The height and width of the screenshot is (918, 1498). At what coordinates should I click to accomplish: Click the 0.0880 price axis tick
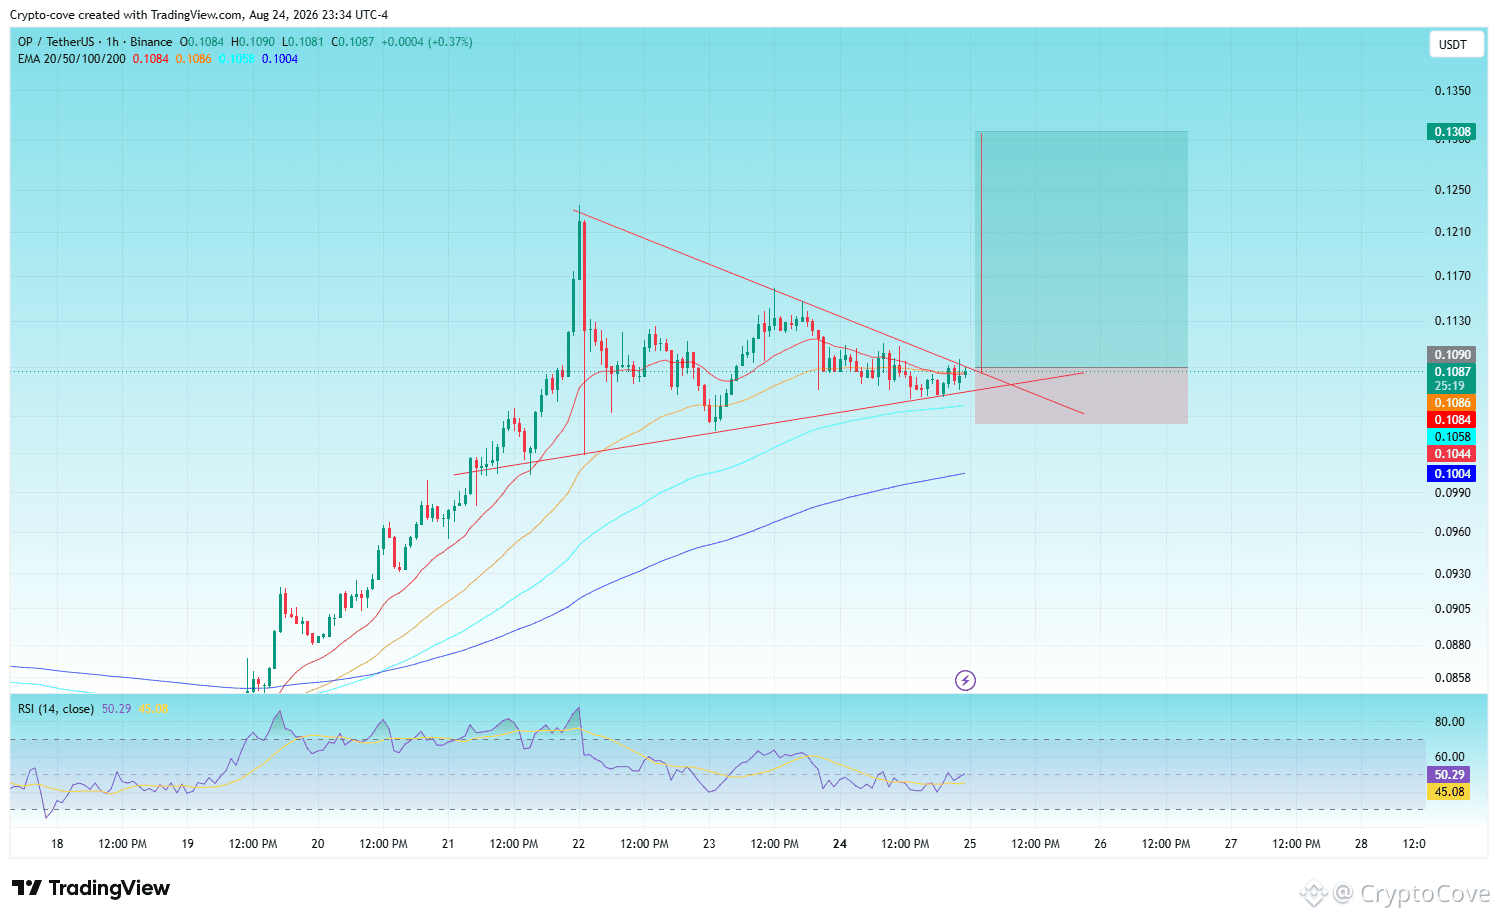tap(1453, 645)
